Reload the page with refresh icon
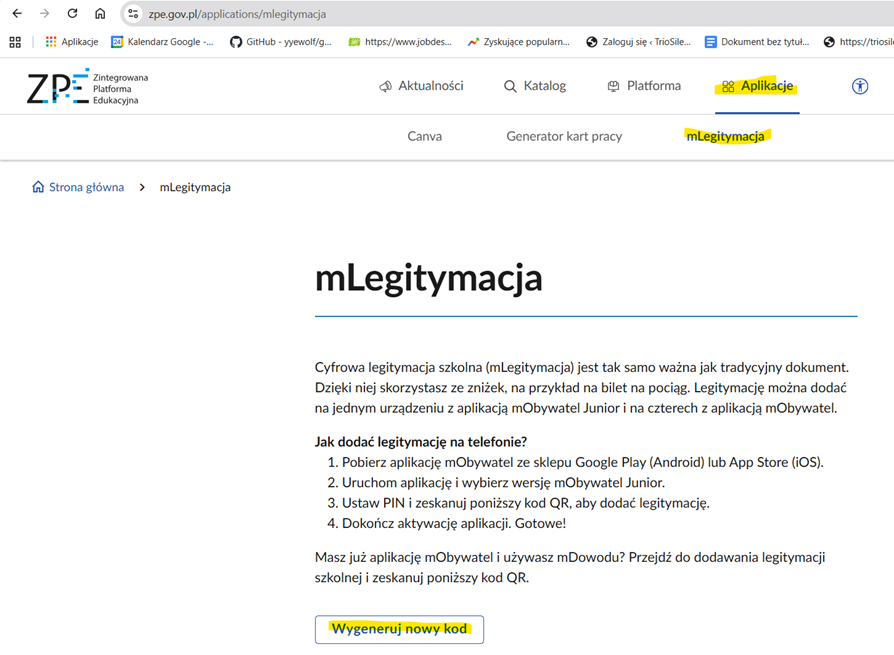The image size is (894, 655). click(72, 14)
